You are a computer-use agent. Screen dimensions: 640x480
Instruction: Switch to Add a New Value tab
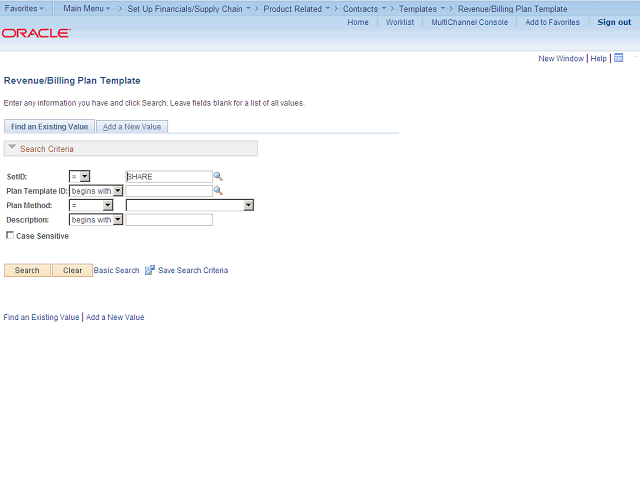(x=132, y=127)
